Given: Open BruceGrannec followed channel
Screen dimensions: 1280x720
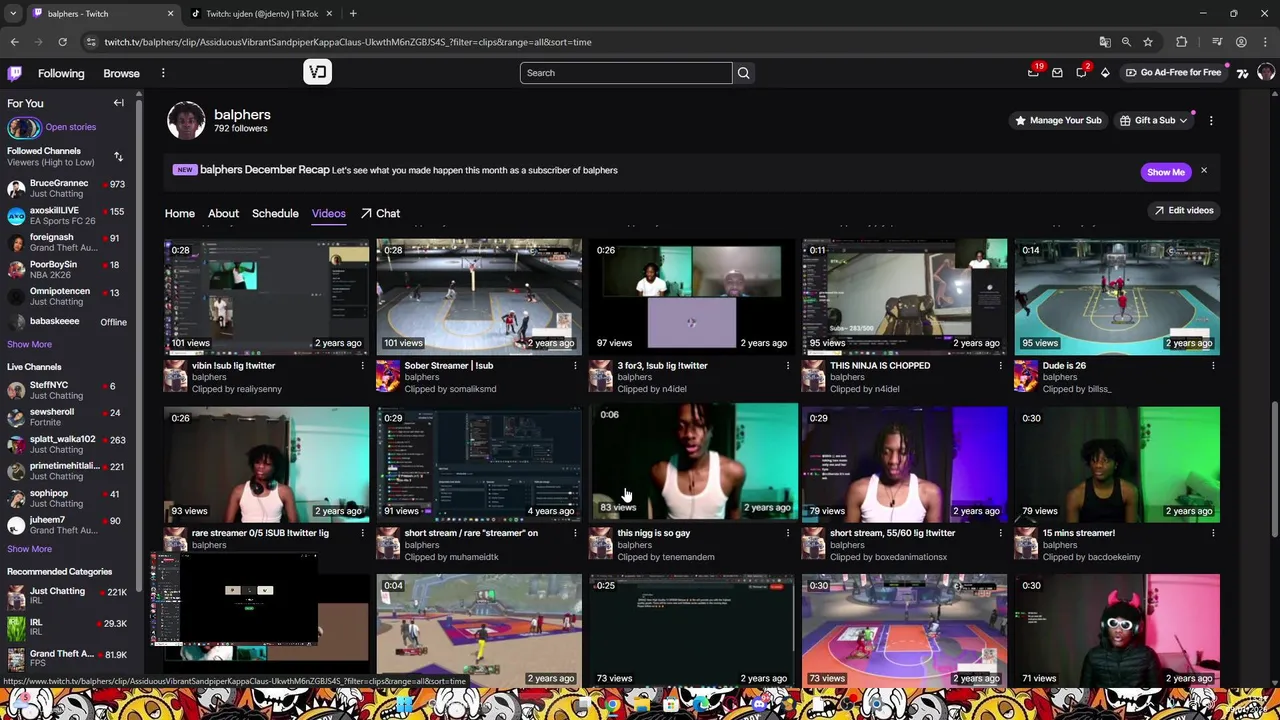Looking at the screenshot, I should click(66, 189).
